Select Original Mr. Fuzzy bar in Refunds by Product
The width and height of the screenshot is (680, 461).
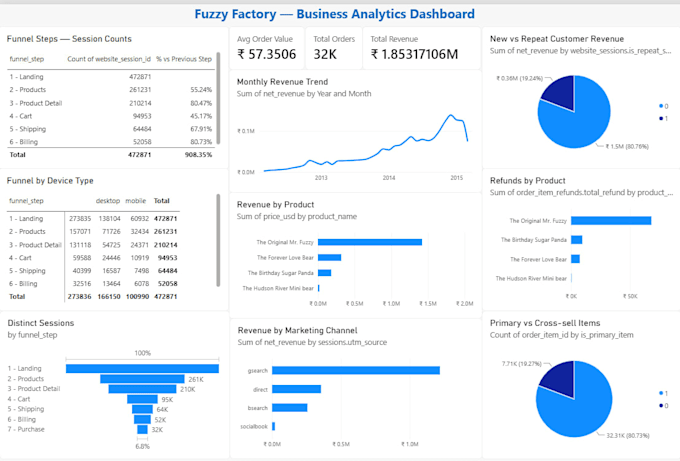coord(611,221)
